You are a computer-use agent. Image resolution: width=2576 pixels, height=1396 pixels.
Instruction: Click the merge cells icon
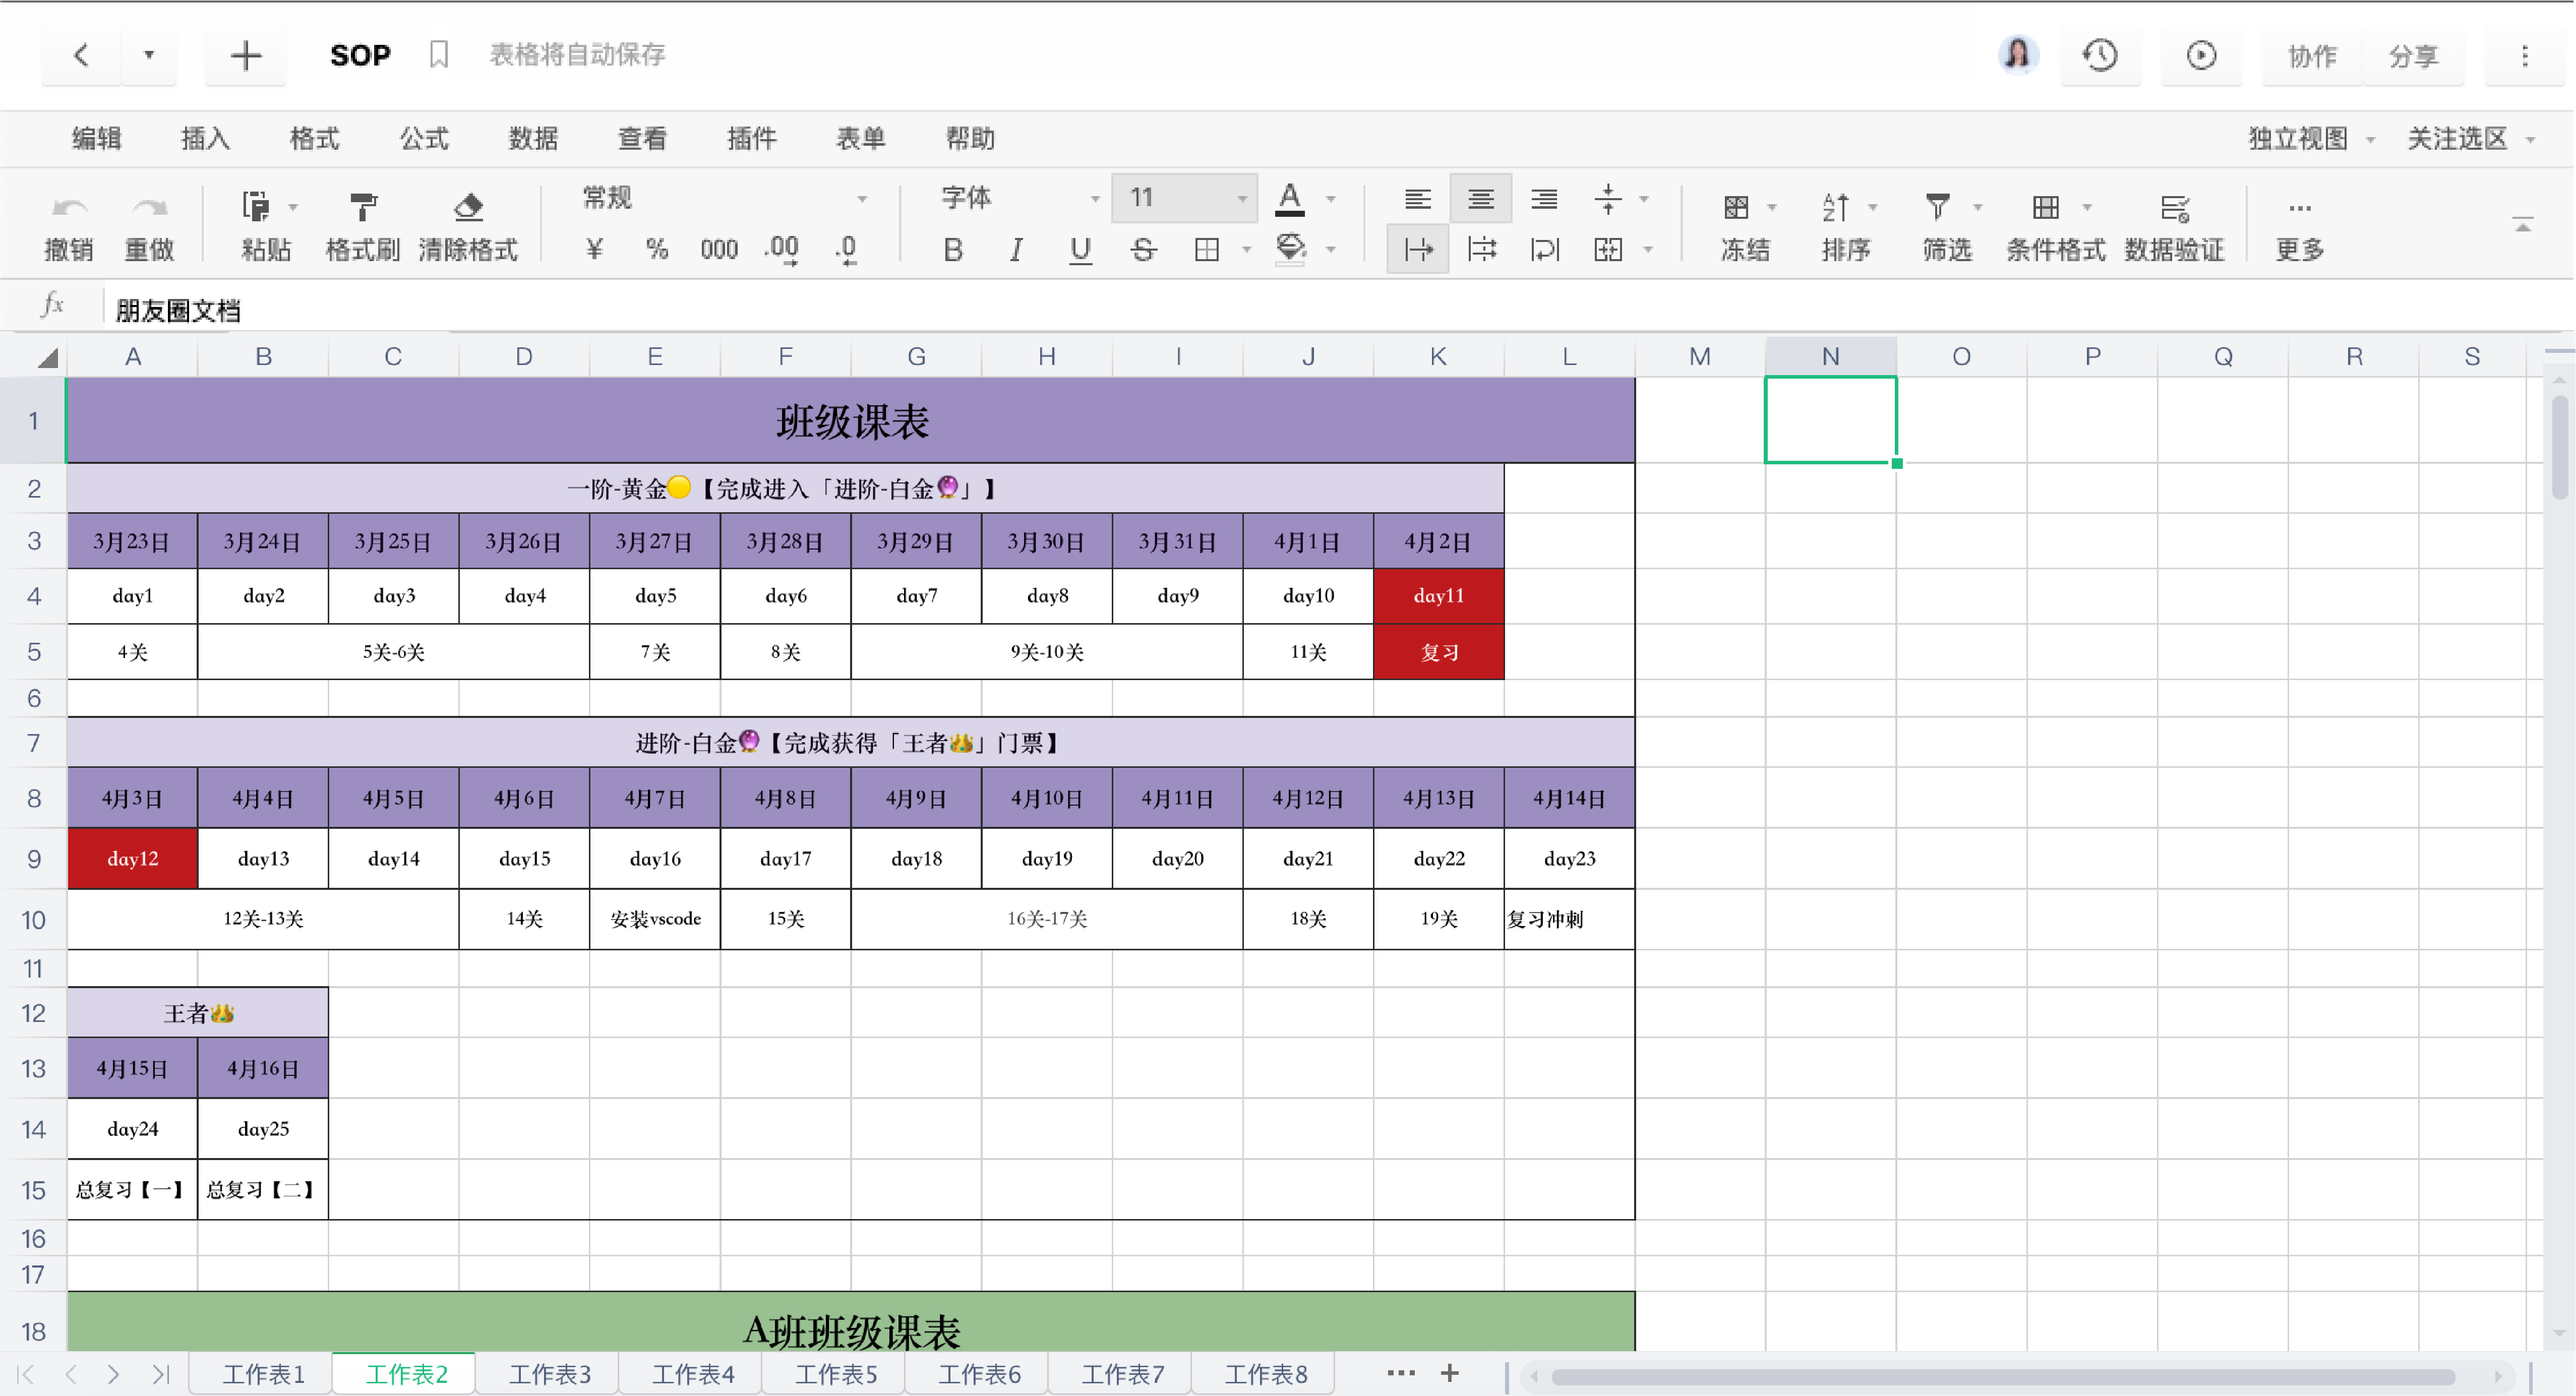[x=1608, y=249]
